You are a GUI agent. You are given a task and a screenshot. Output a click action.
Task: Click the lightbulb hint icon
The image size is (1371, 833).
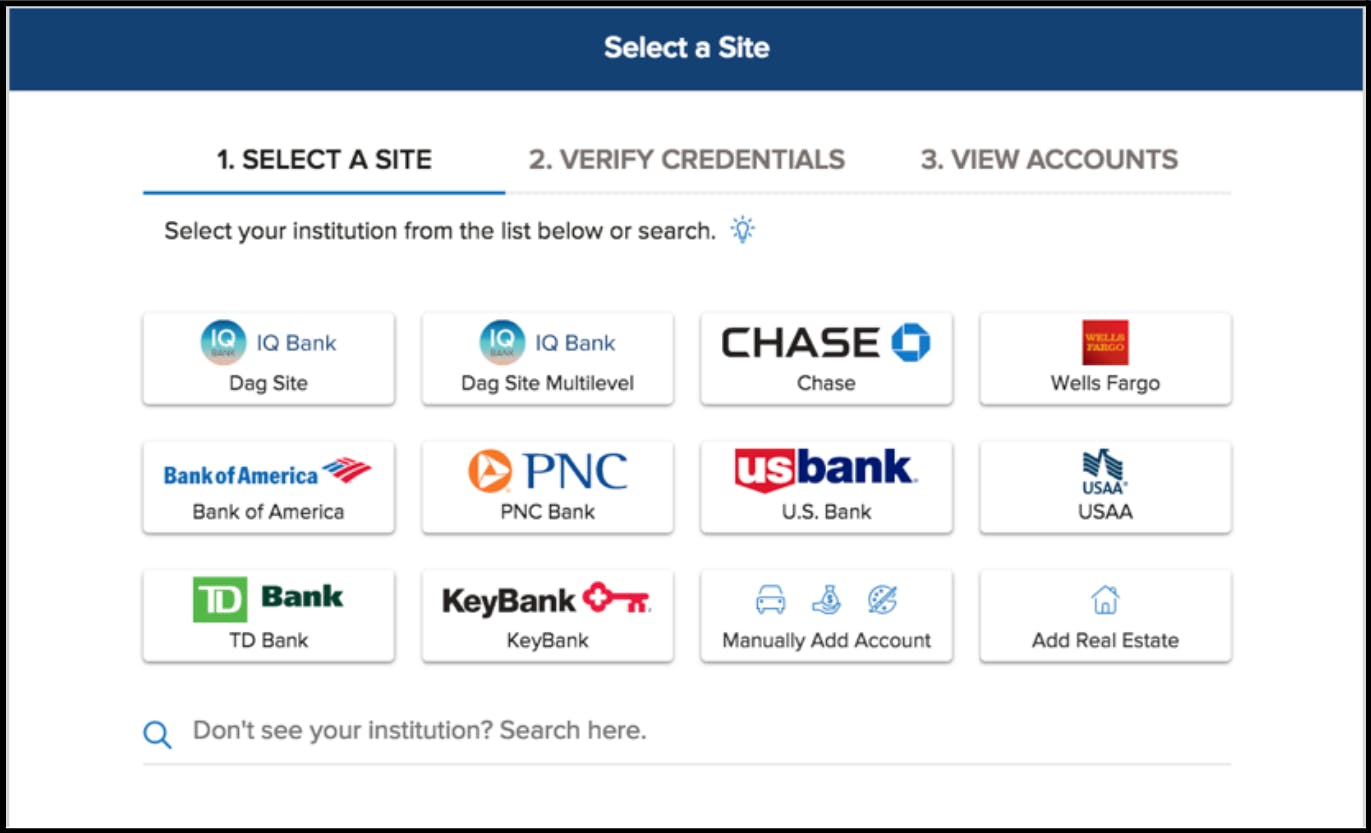click(x=742, y=229)
